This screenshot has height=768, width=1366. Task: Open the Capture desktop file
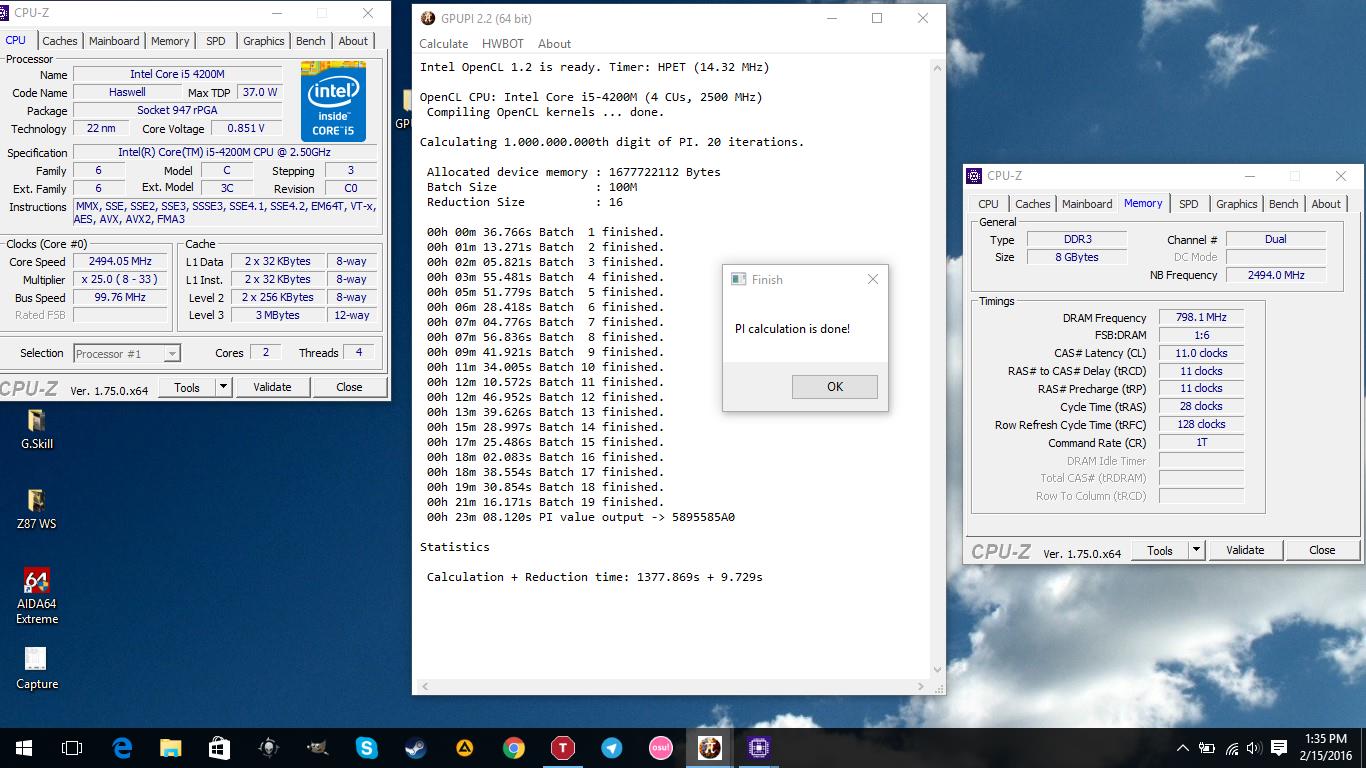click(36, 668)
